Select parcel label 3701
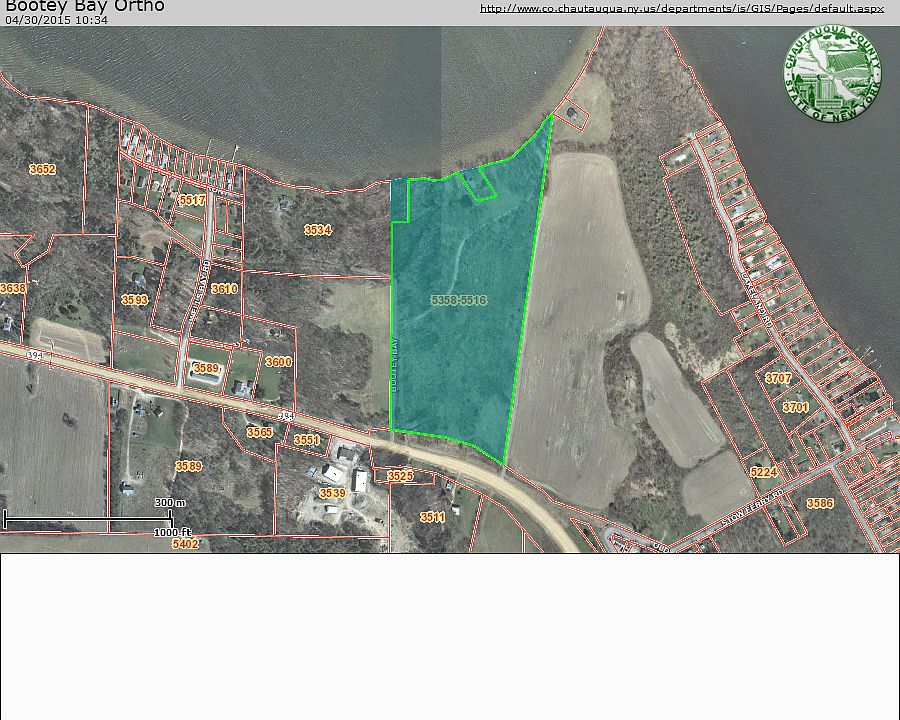The height and width of the screenshot is (720, 900). click(x=796, y=407)
